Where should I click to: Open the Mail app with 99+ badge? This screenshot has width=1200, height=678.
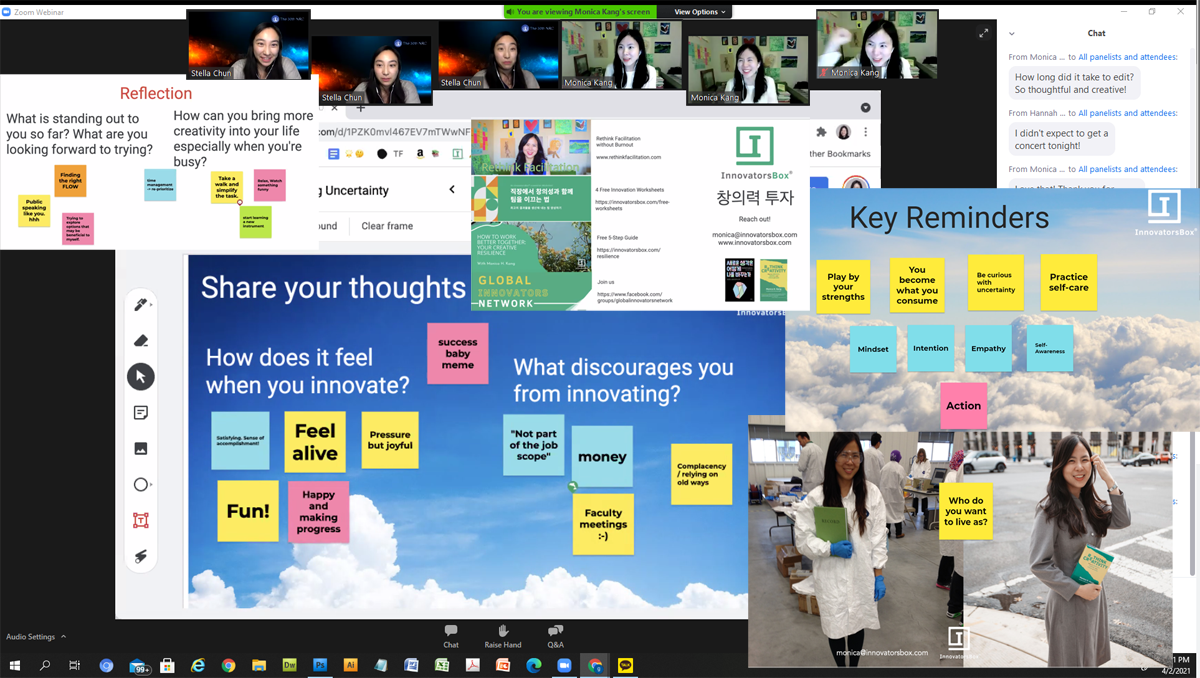point(138,666)
